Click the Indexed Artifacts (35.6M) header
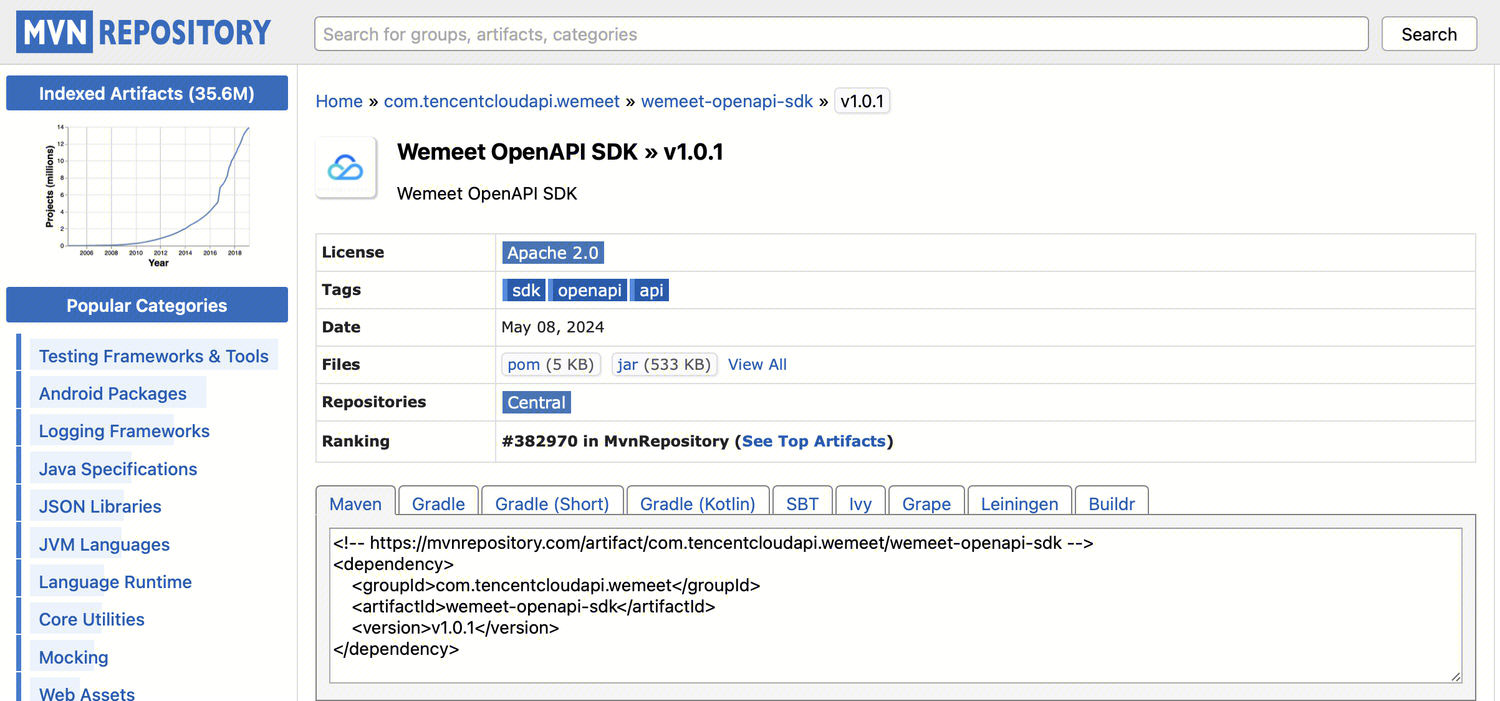1500x701 pixels. tap(147, 93)
